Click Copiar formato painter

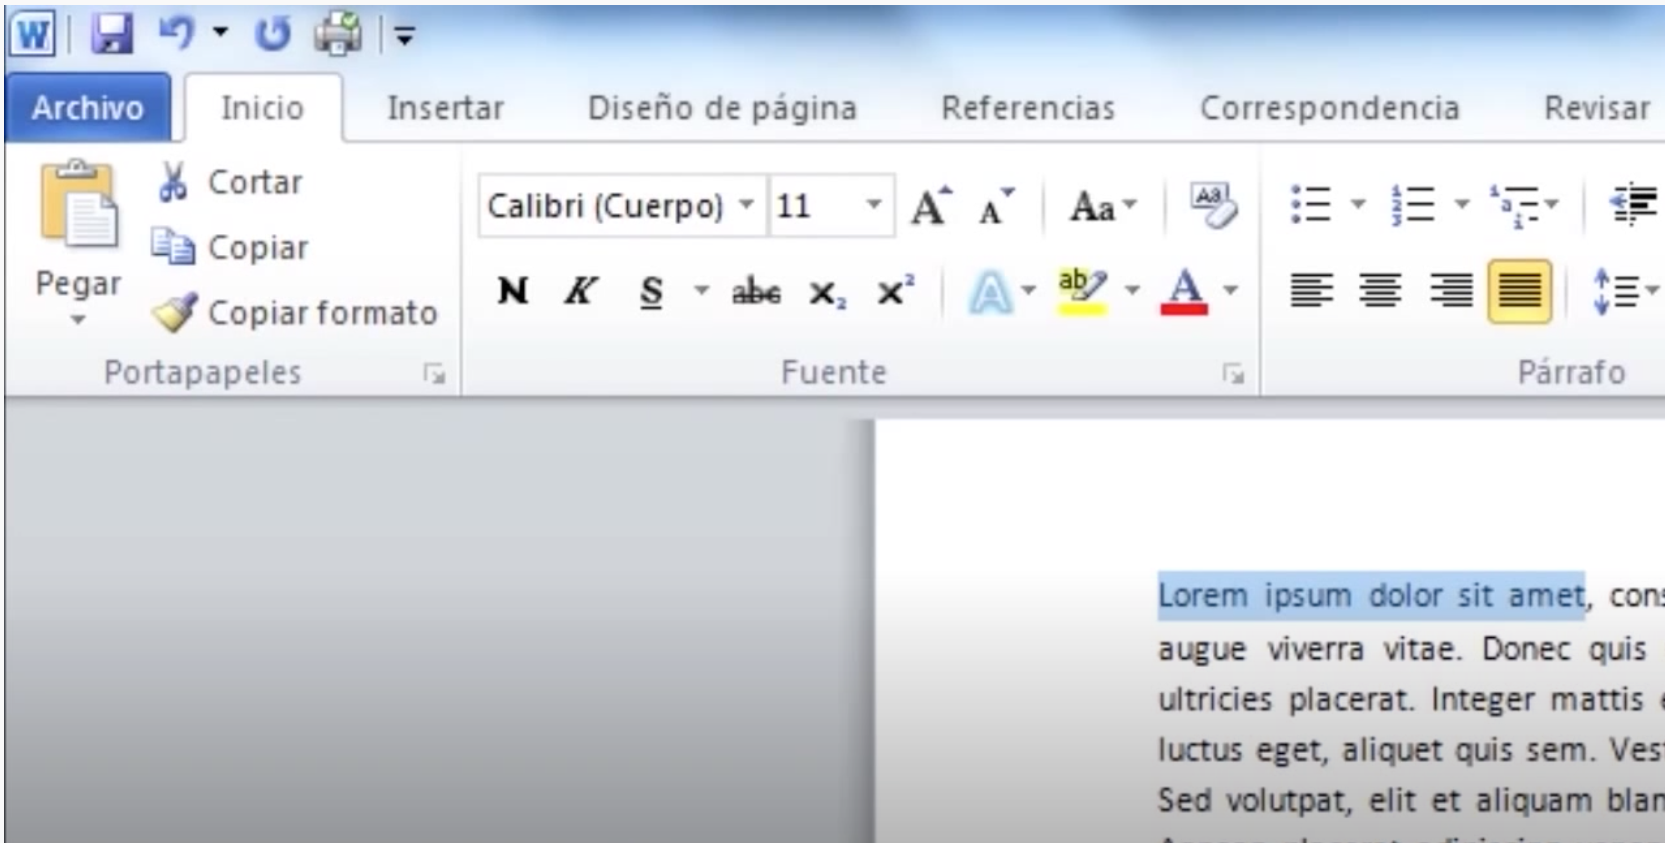point(294,313)
